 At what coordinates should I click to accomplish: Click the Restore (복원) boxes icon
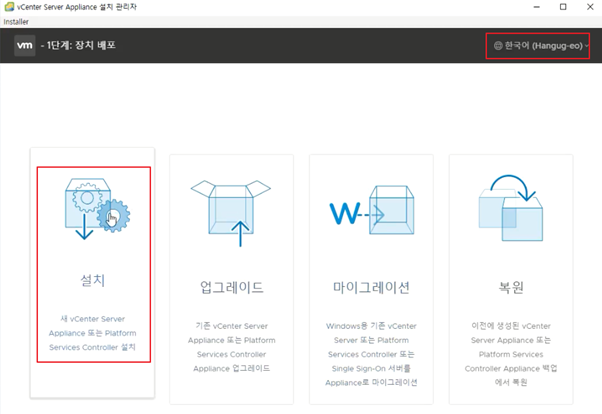(511, 208)
